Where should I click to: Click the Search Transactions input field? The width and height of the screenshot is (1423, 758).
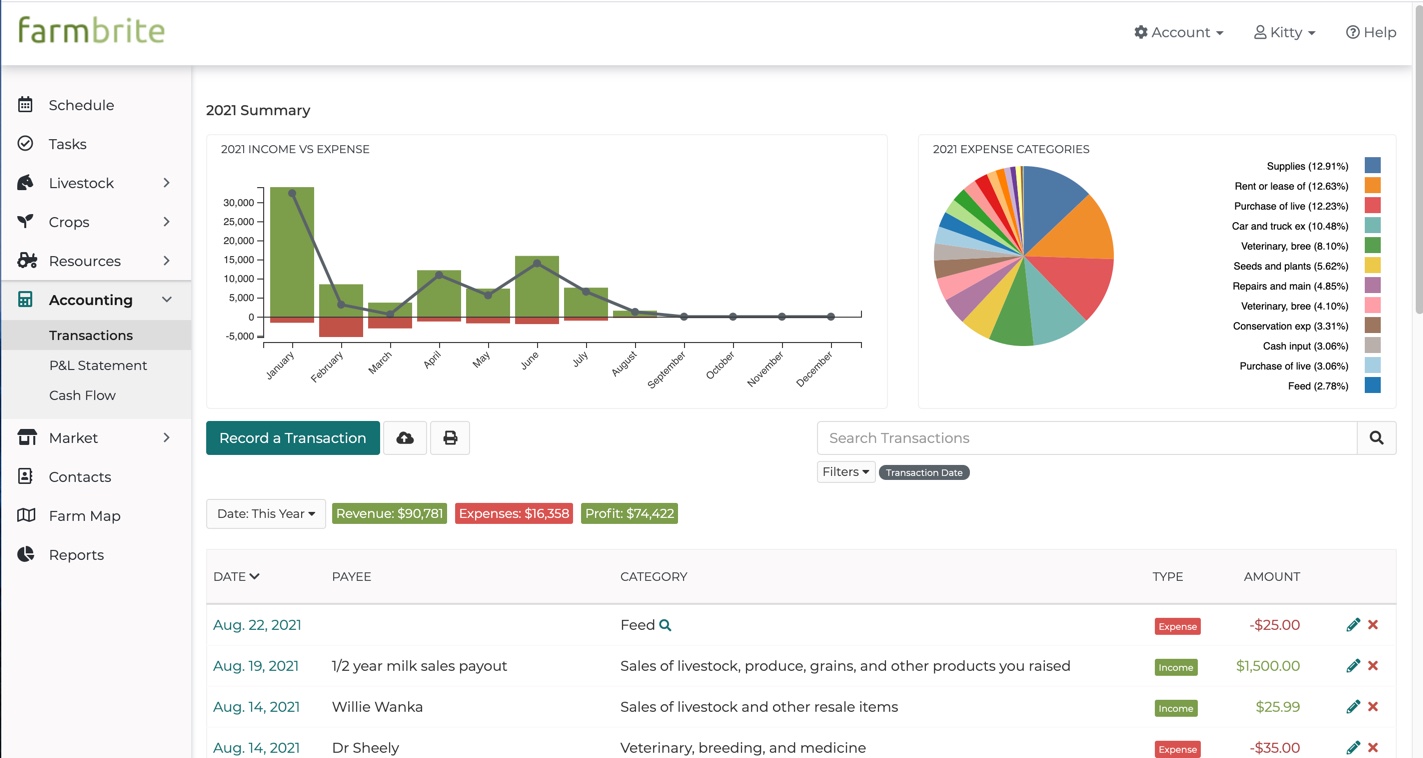click(x=1087, y=438)
